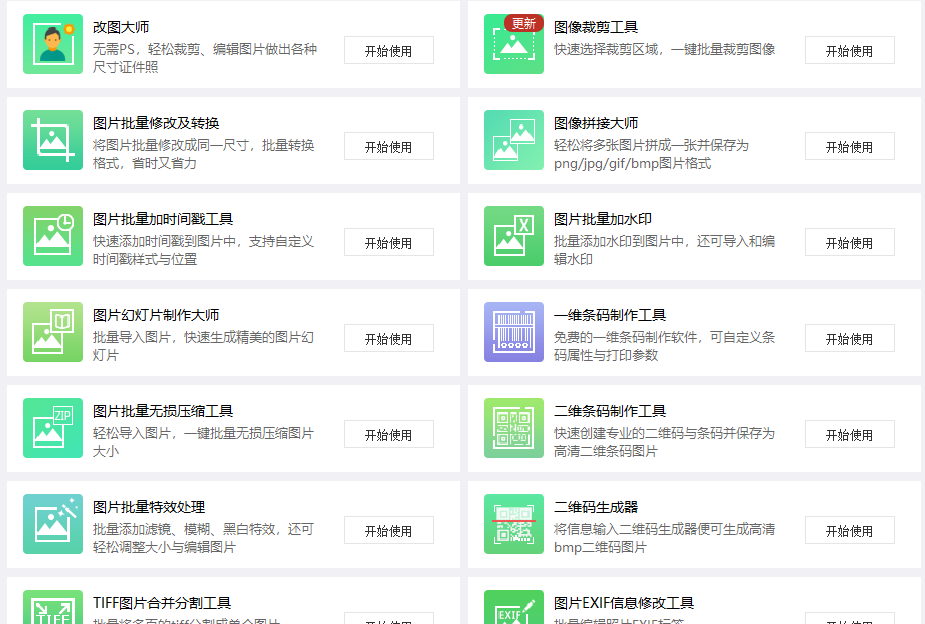Click the 二维码生成器 title
Screen dimensions: 925x624
[x=596, y=507]
